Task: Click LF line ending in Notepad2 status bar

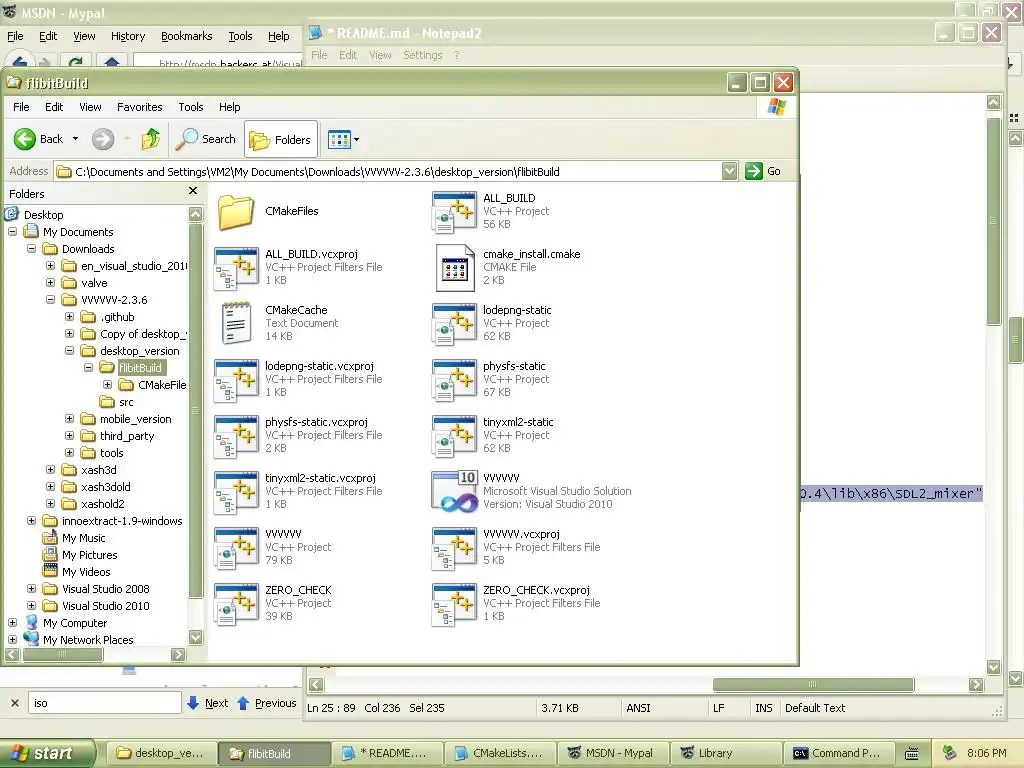Action: tap(719, 708)
